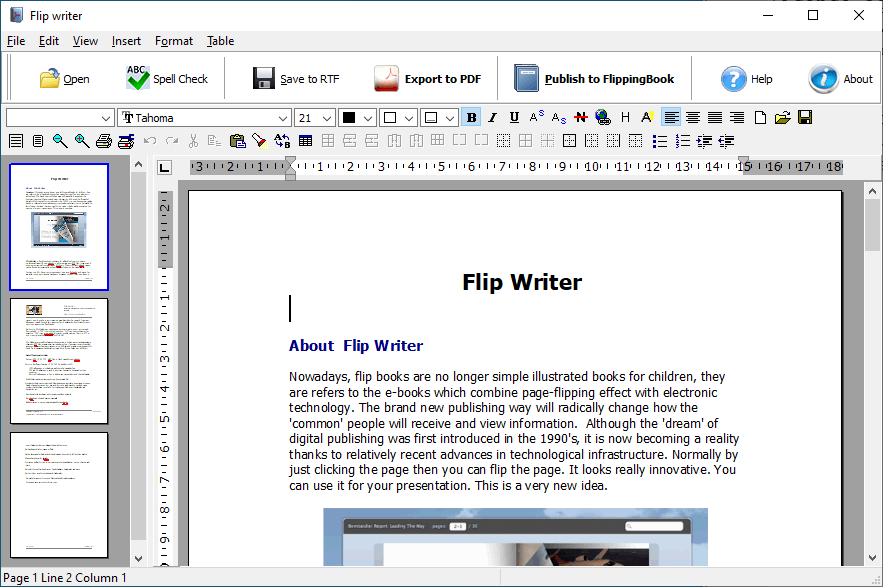Screen dimensions: 883x587
Task: Open the find and replace icon
Action: [x=282, y=141]
